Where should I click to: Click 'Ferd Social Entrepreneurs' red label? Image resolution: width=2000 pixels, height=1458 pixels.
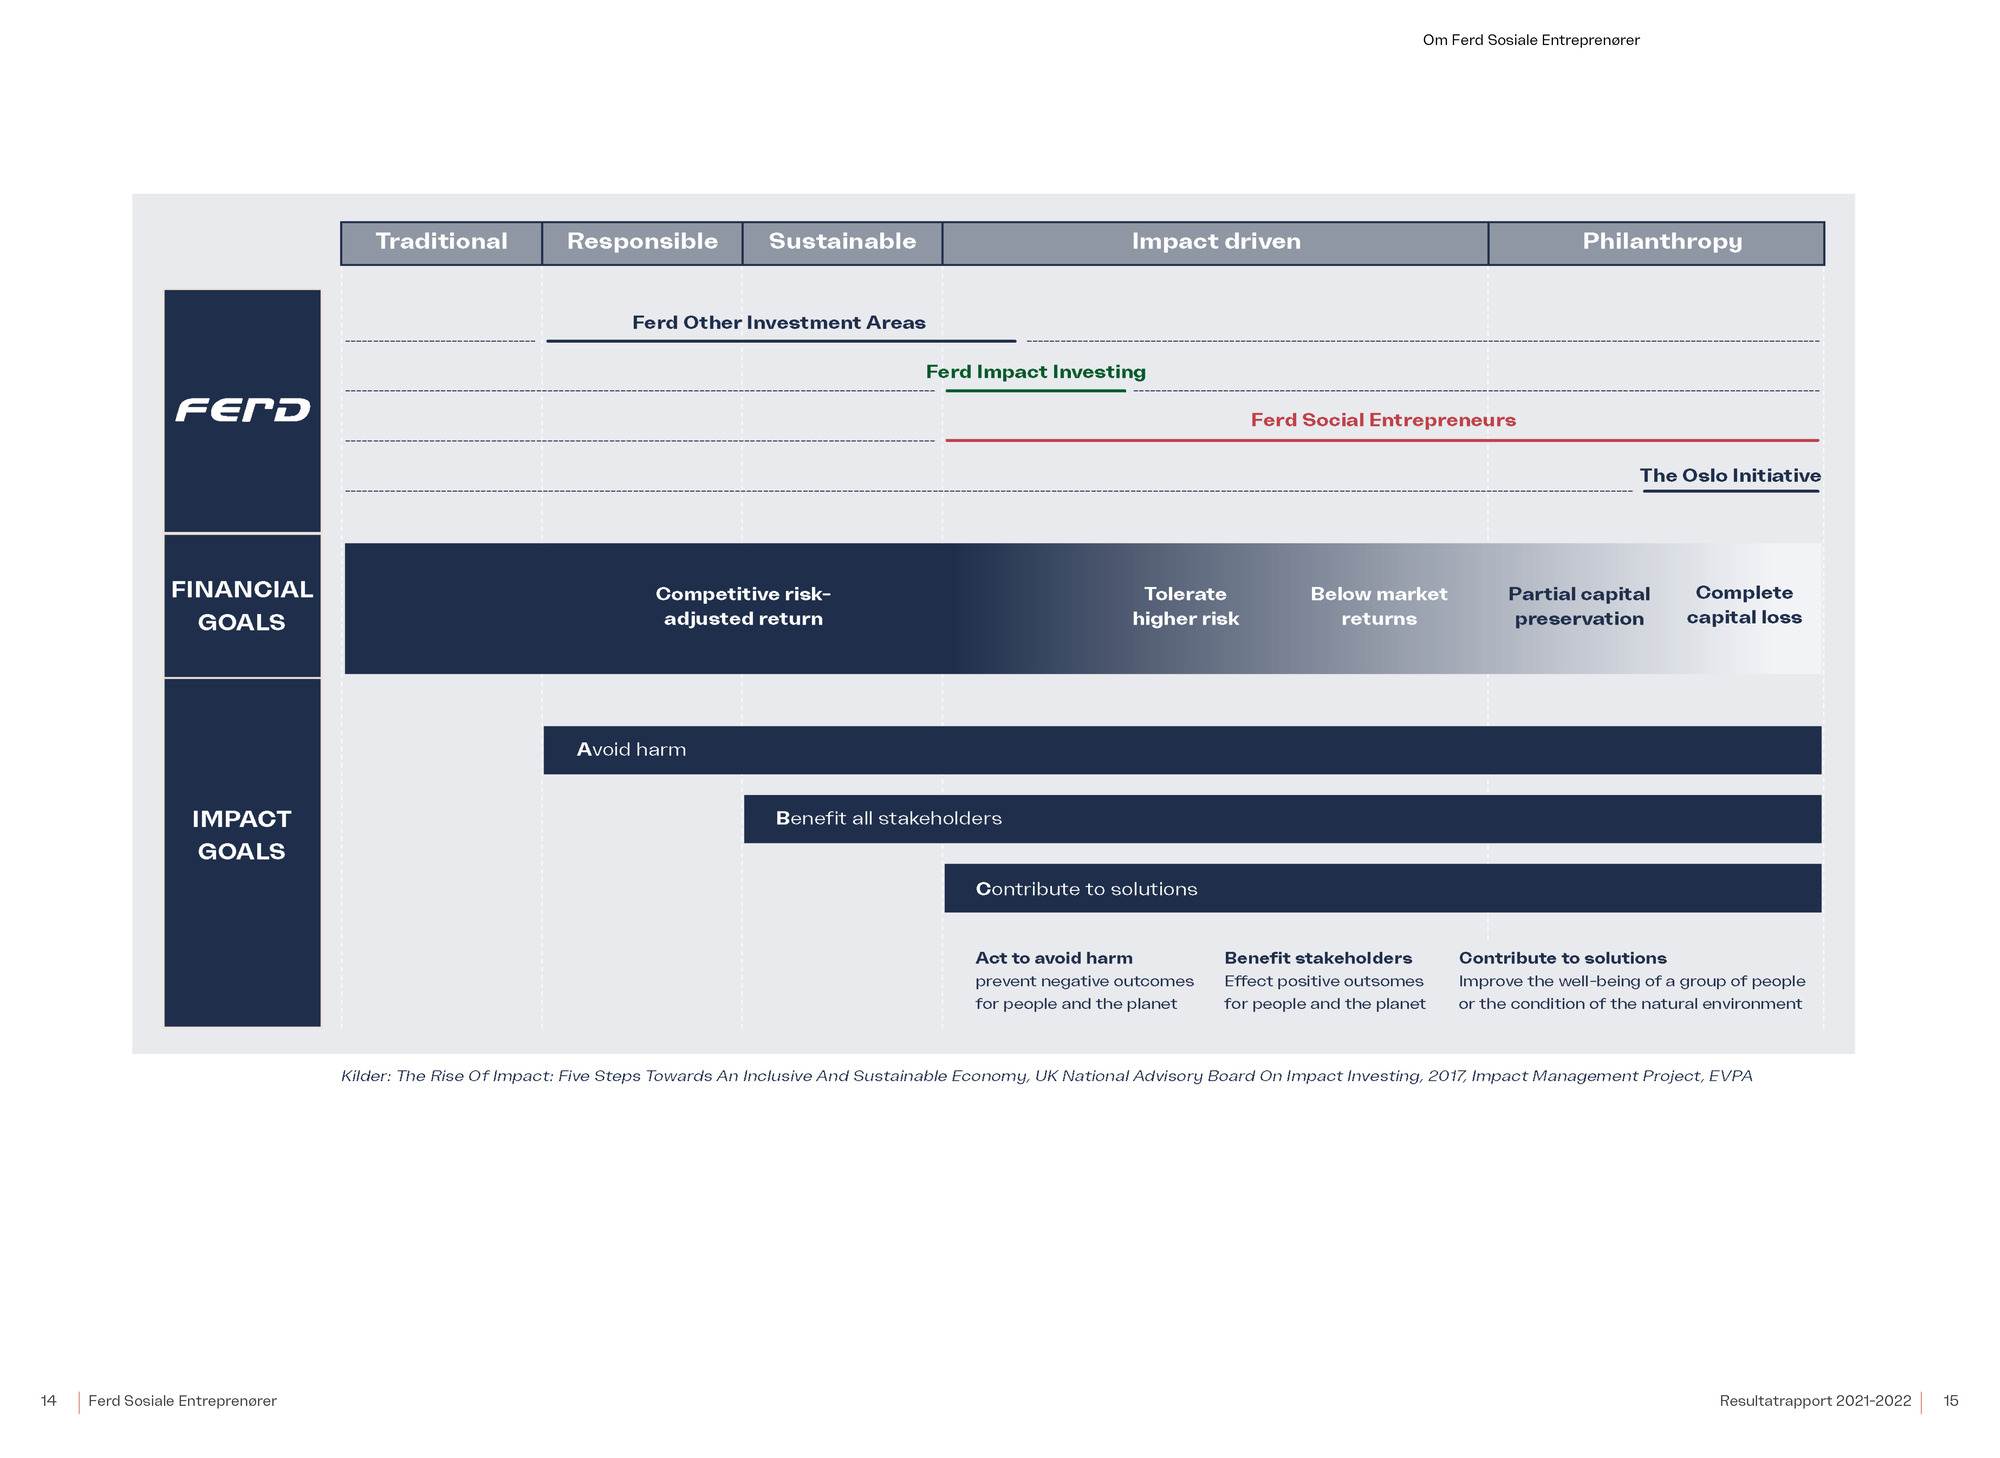coord(1383,420)
